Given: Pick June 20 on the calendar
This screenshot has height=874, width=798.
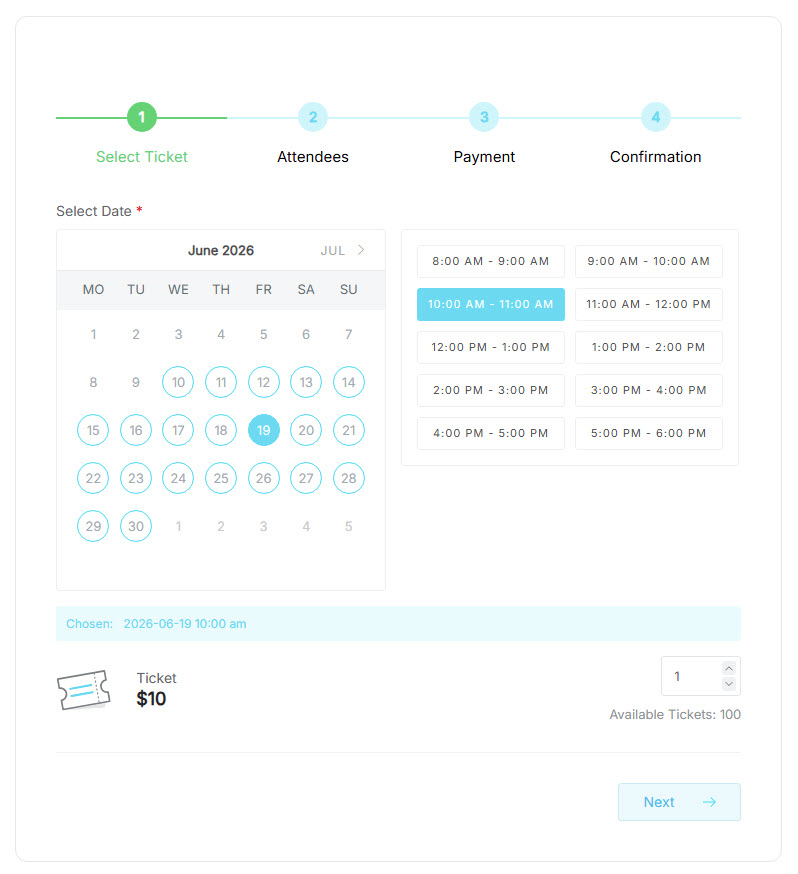Looking at the screenshot, I should pyautogui.click(x=306, y=430).
